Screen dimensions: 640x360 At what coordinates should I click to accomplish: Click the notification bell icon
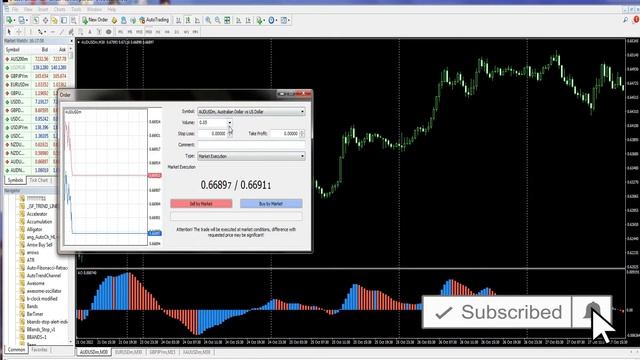591,312
